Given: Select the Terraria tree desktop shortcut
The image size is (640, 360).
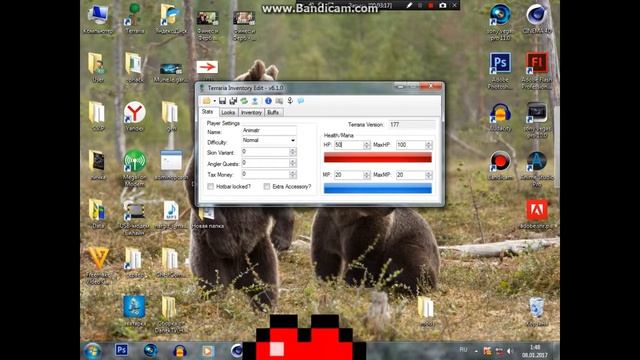Looking at the screenshot, I should coord(134,19).
